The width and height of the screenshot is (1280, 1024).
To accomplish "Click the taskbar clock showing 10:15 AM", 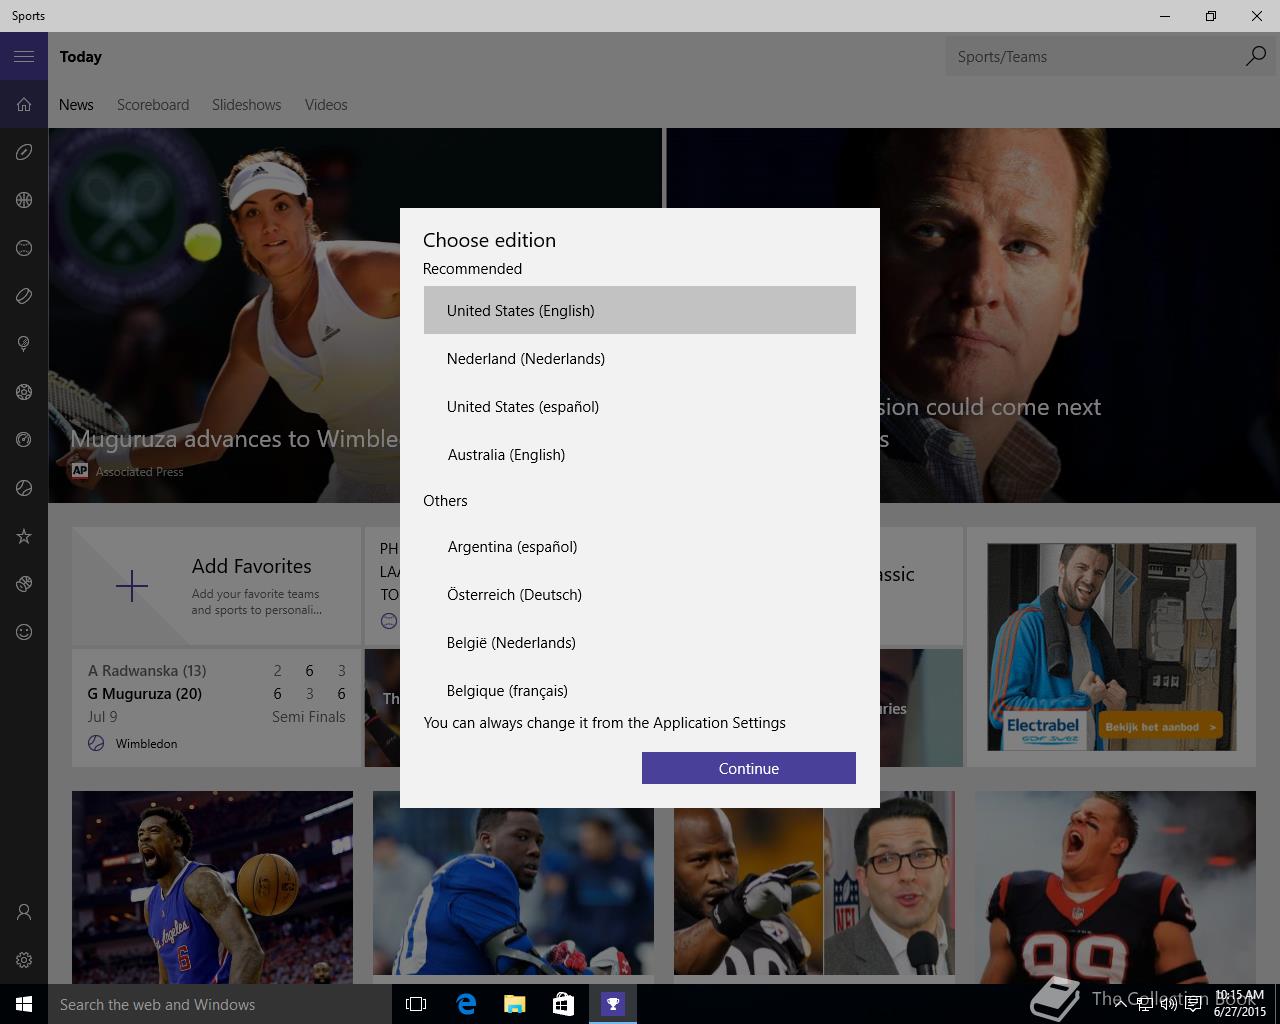I will tap(1239, 1004).
